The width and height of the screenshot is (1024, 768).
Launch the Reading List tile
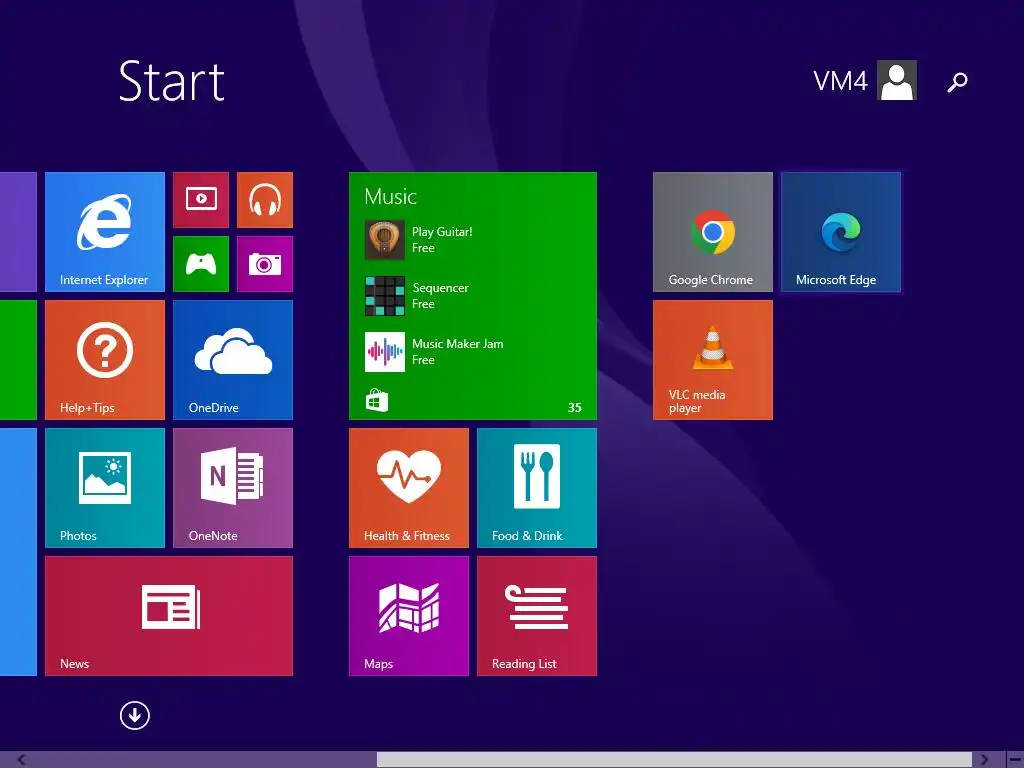[x=537, y=616]
